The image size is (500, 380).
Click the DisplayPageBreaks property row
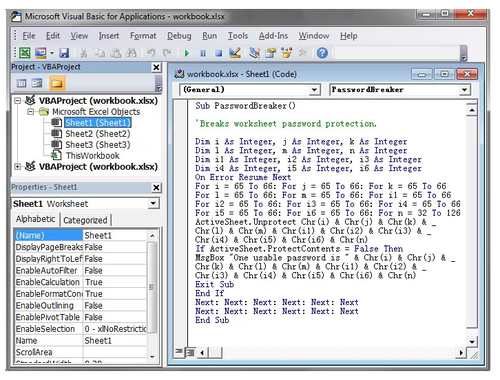(x=81, y=247)
